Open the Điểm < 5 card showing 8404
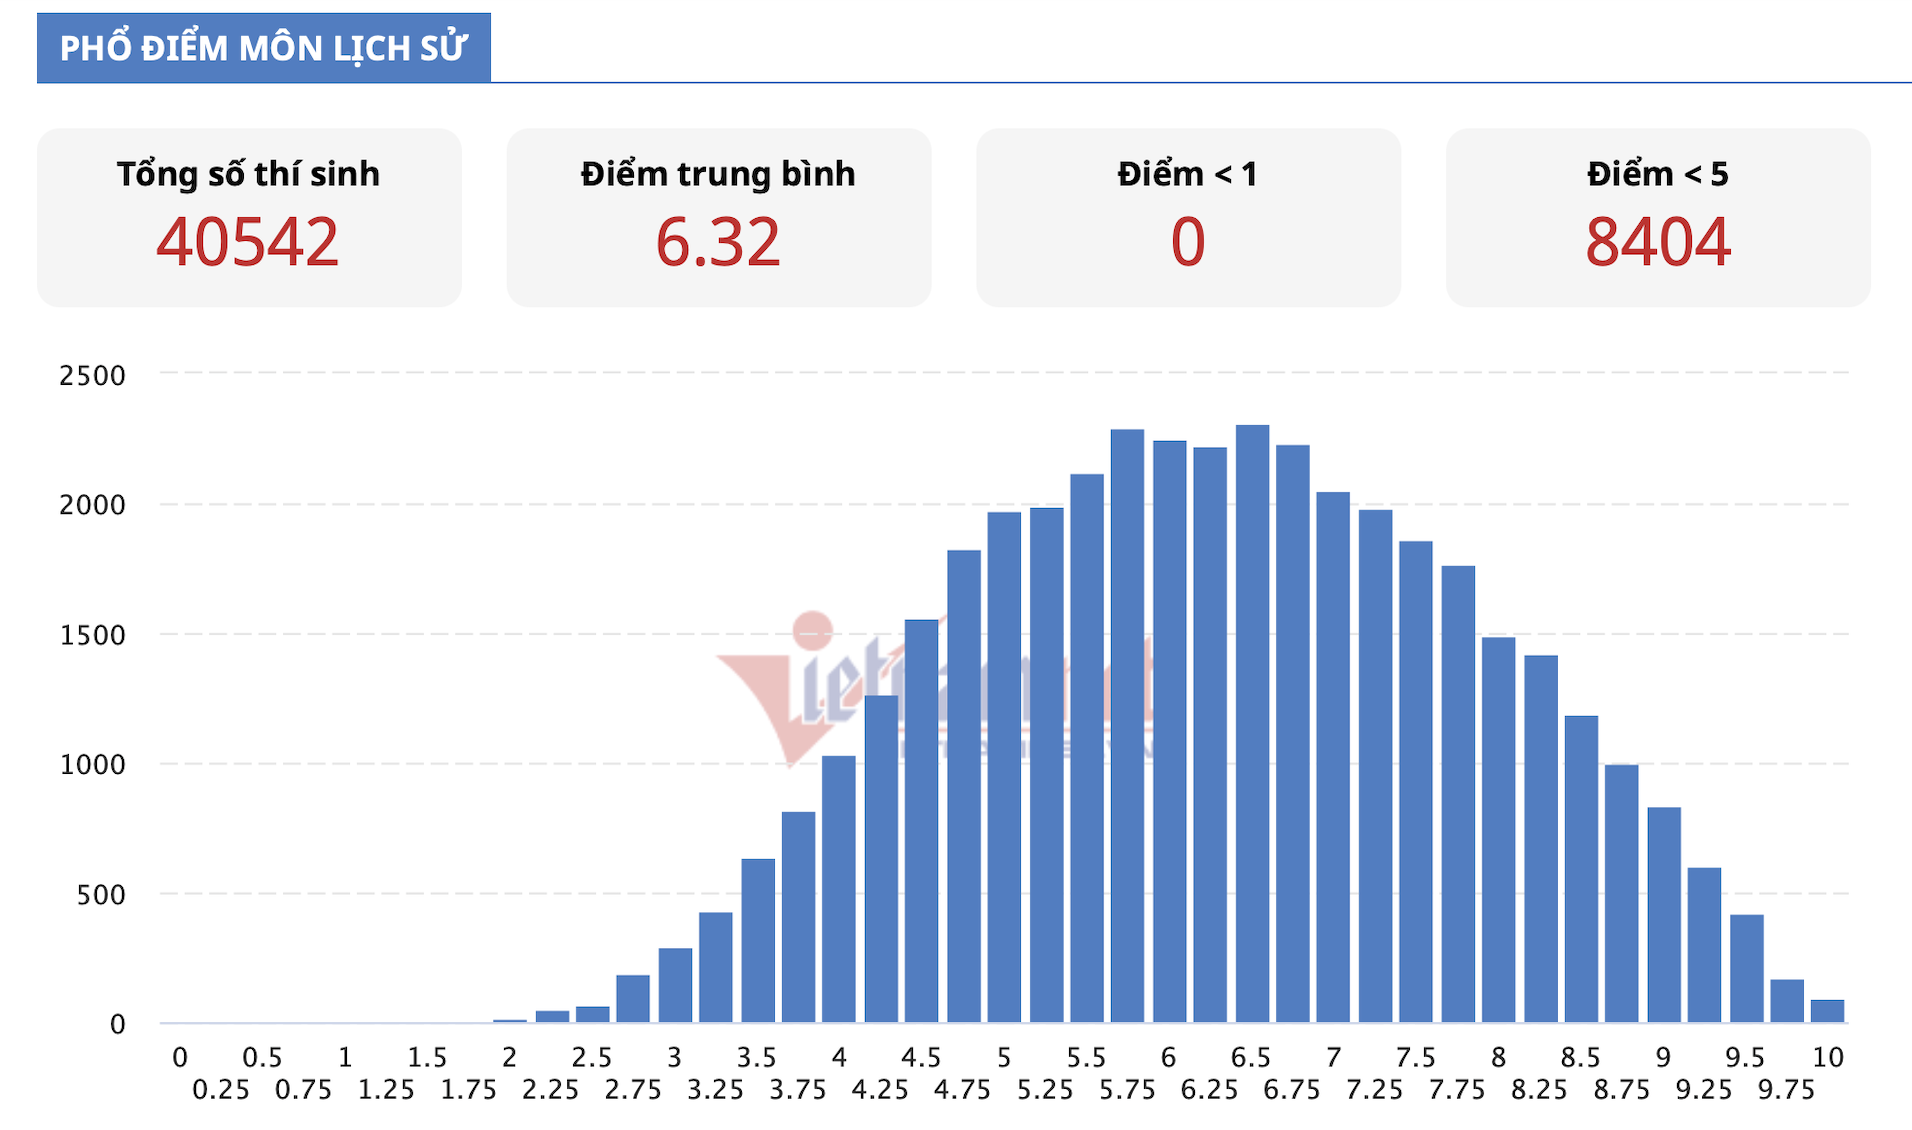 (x=1658, y=217)
